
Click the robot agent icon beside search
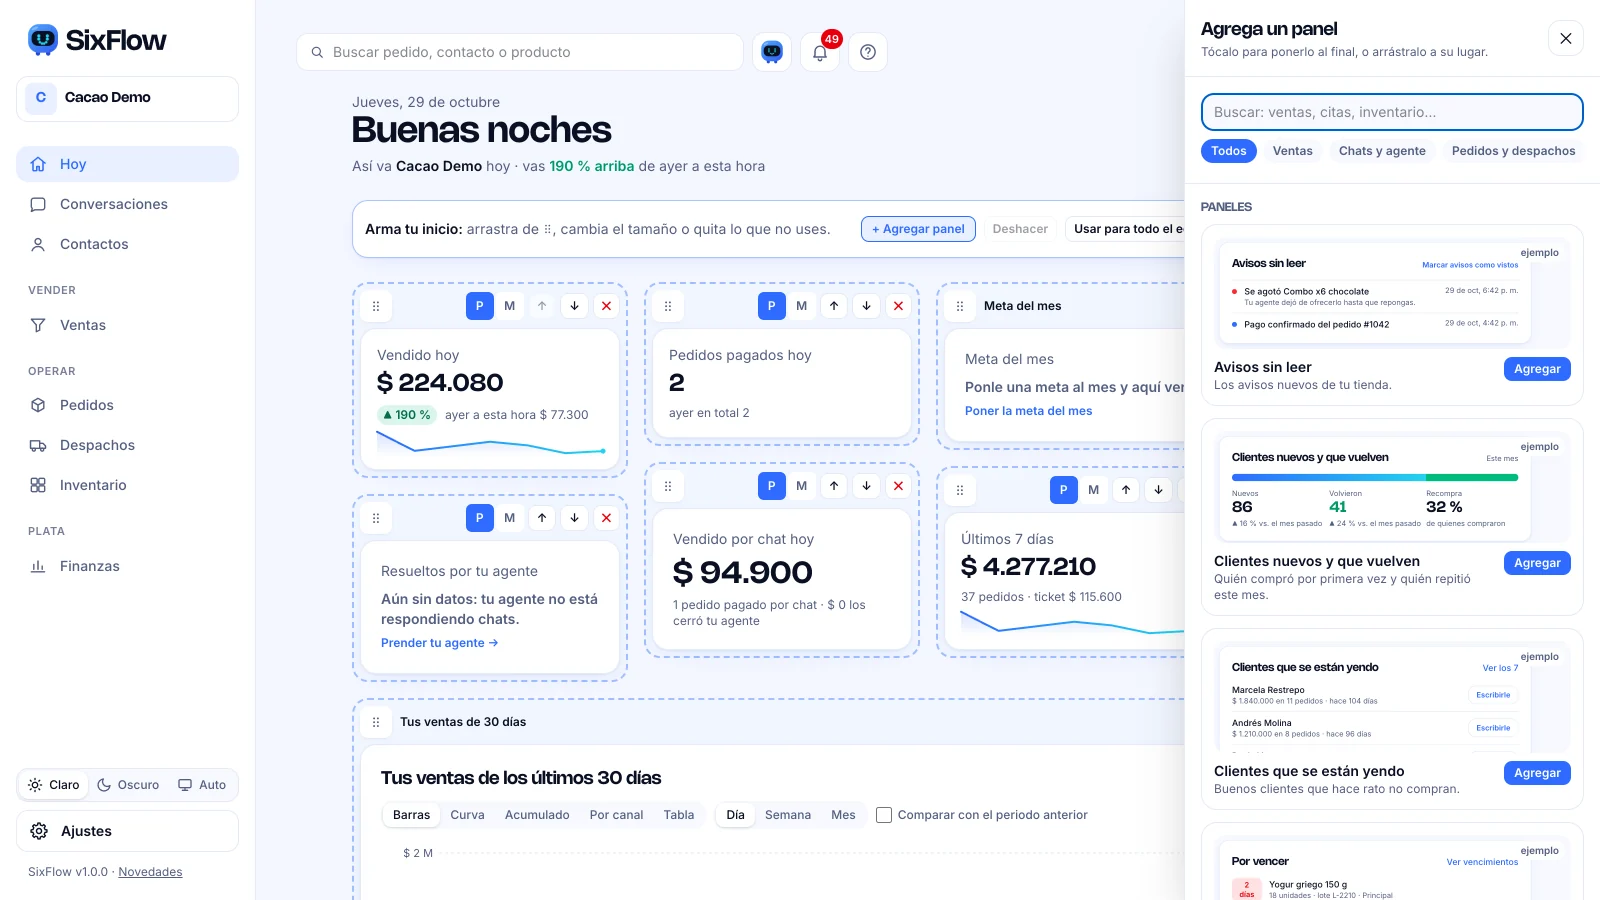point(772,52)
